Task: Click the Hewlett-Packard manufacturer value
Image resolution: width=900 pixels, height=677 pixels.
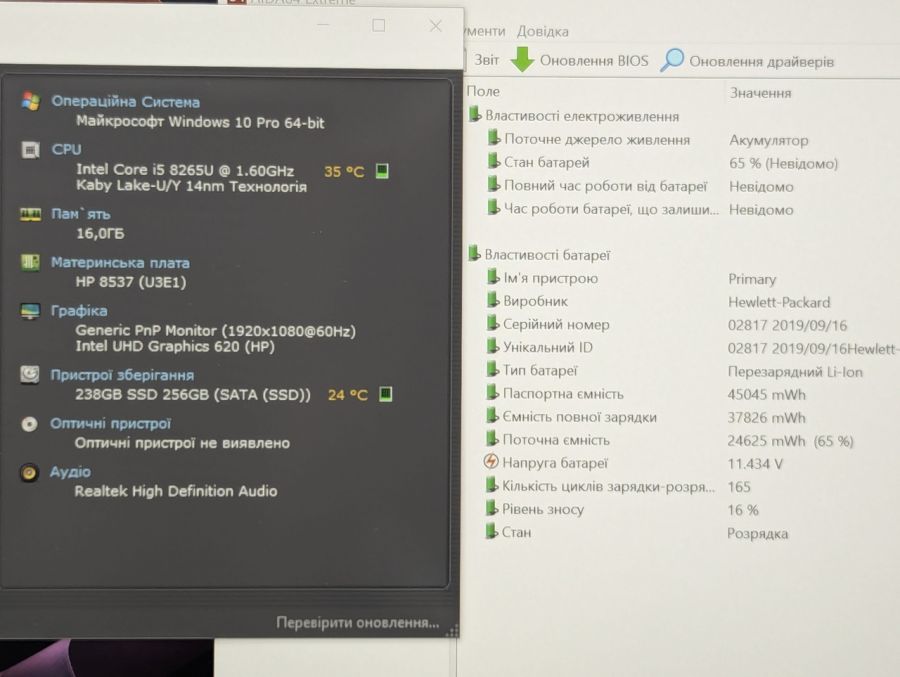Action: click(x=779, y=302)
